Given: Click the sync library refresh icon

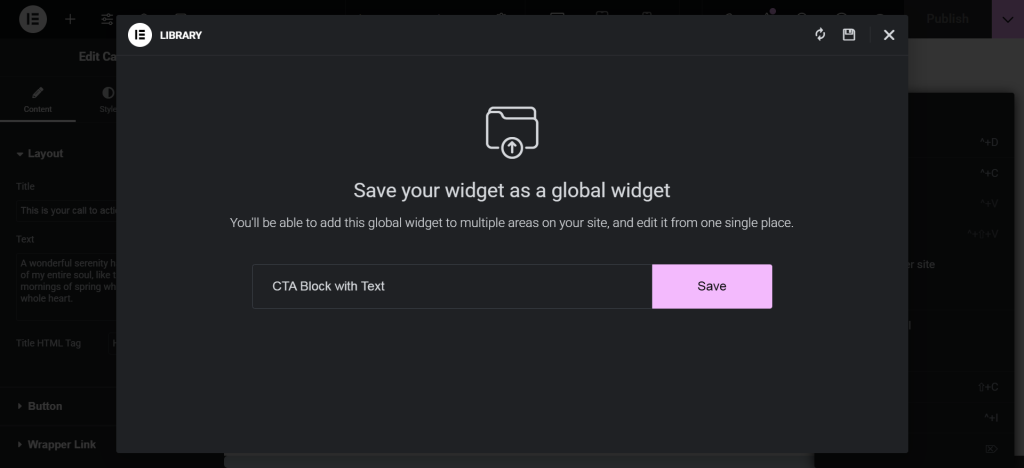Looking at the screenshot, I should pos(820,35).
